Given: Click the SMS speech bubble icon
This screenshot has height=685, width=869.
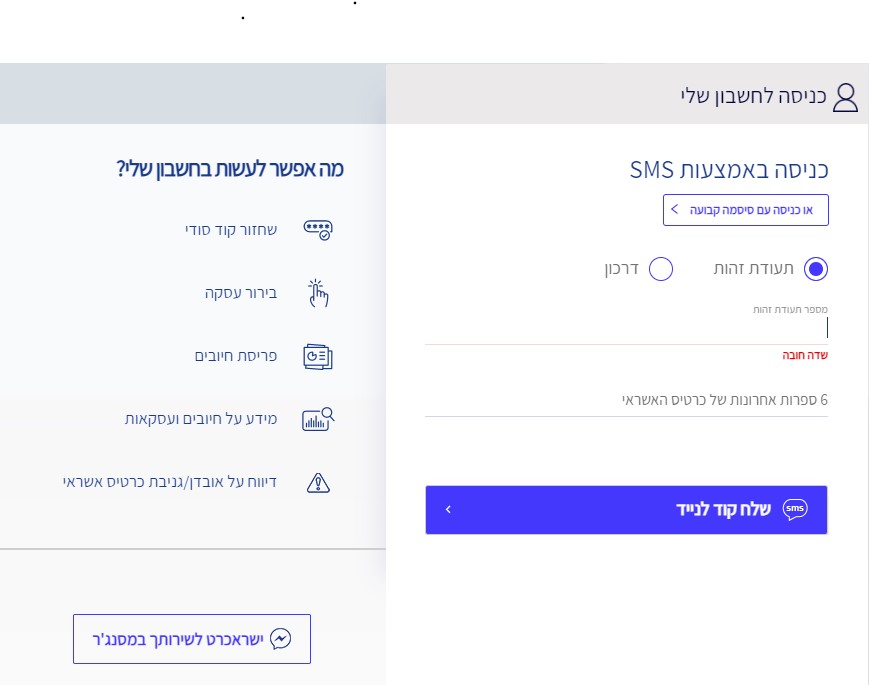Looking at the screenshot, I should pyautogui.click(x=795, y=509).
